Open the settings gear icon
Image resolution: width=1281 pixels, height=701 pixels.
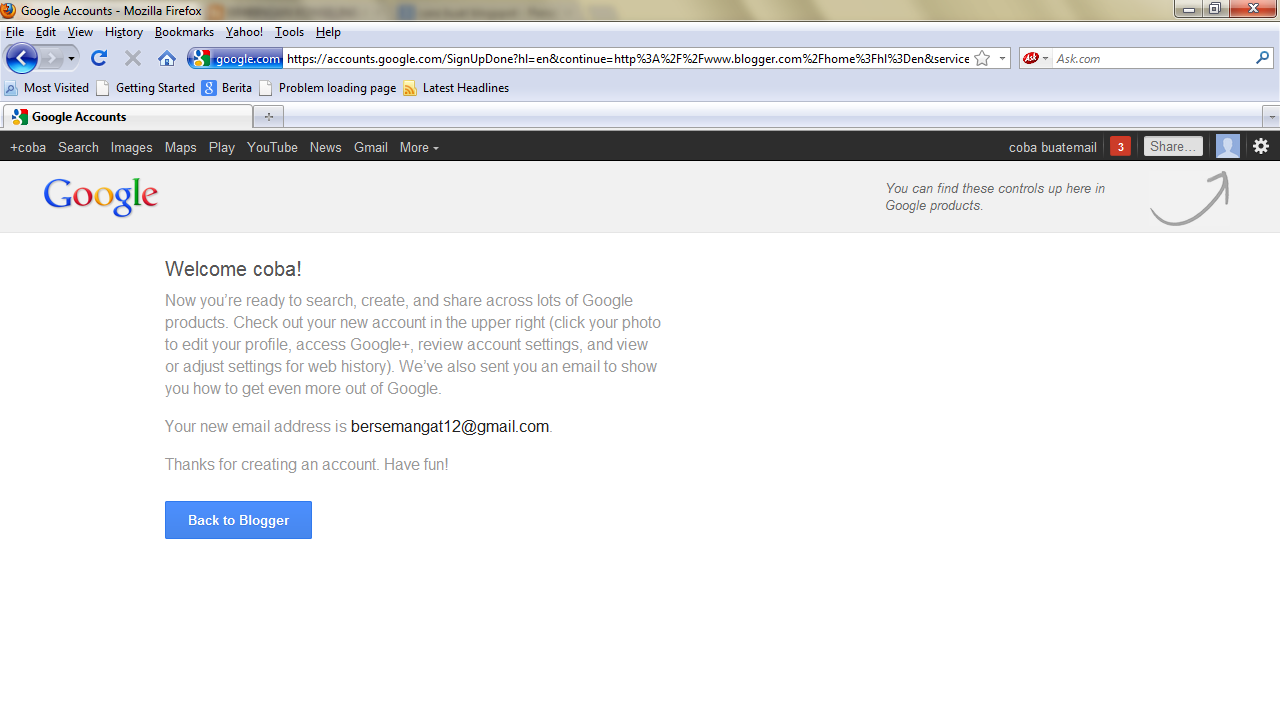coord(1261,146)
